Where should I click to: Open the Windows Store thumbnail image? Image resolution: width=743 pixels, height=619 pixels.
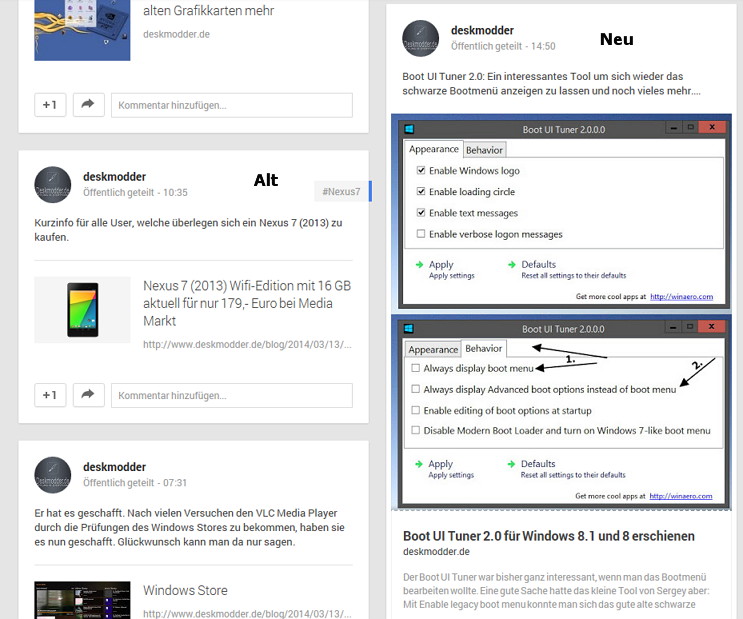click(82, 600)
